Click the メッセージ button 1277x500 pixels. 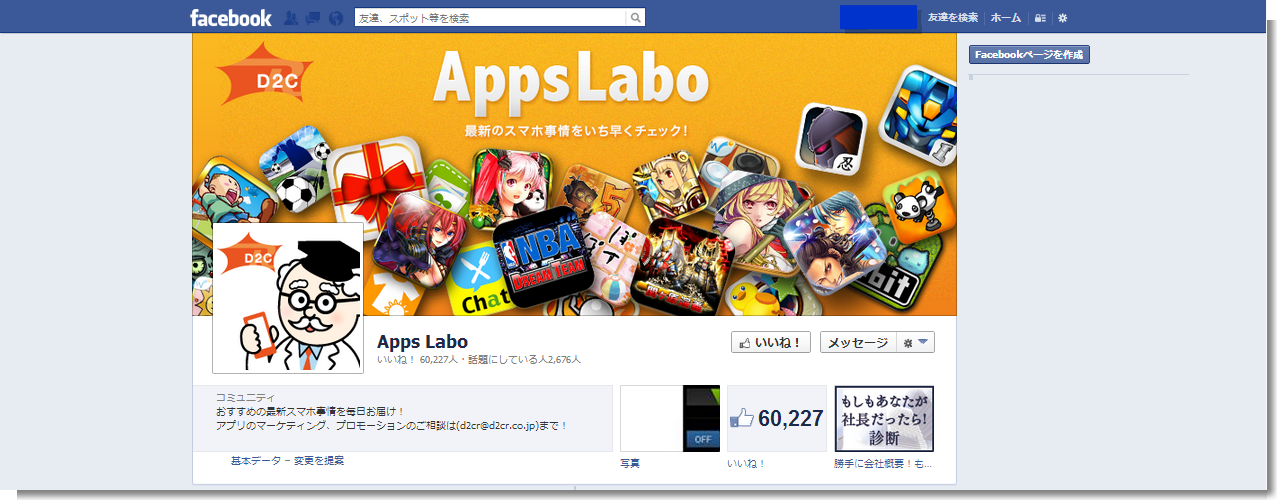tap(858, 342)
